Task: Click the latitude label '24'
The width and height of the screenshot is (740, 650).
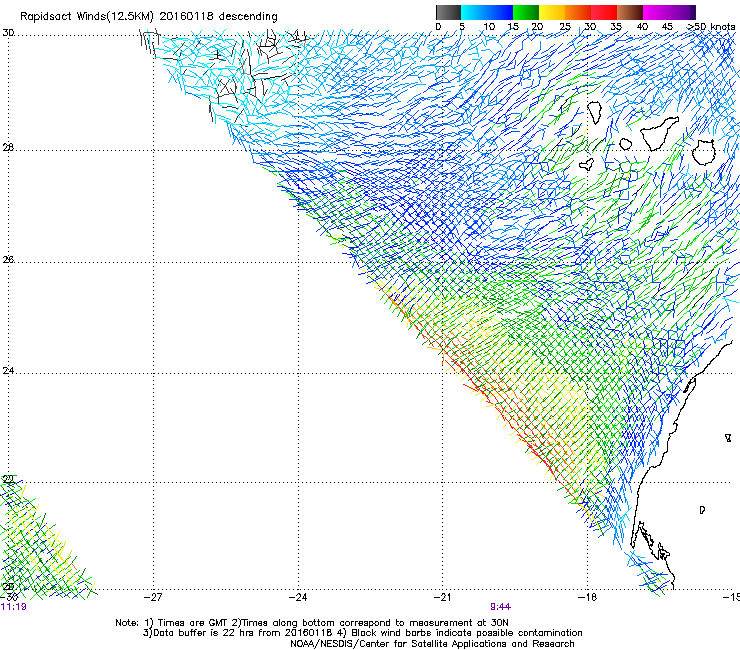Action: [8, 371]
